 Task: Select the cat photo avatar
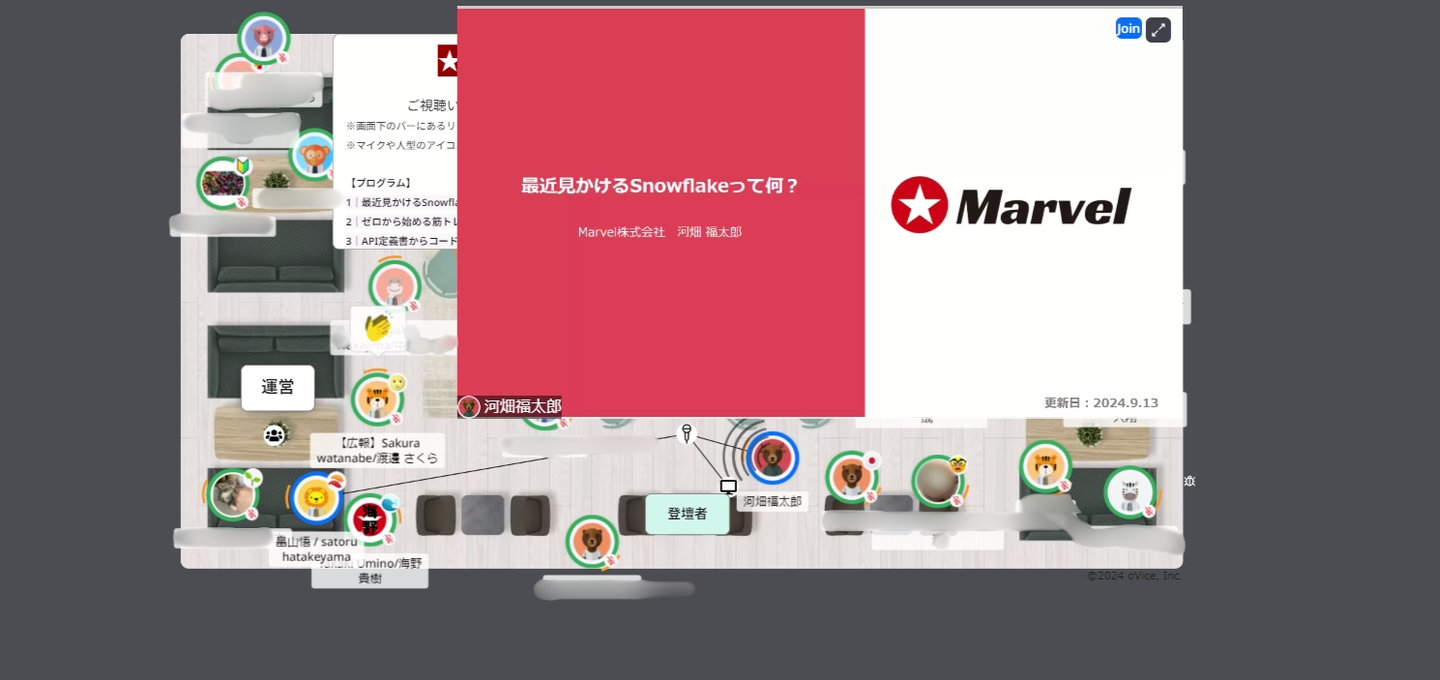(x=233, y=495)
